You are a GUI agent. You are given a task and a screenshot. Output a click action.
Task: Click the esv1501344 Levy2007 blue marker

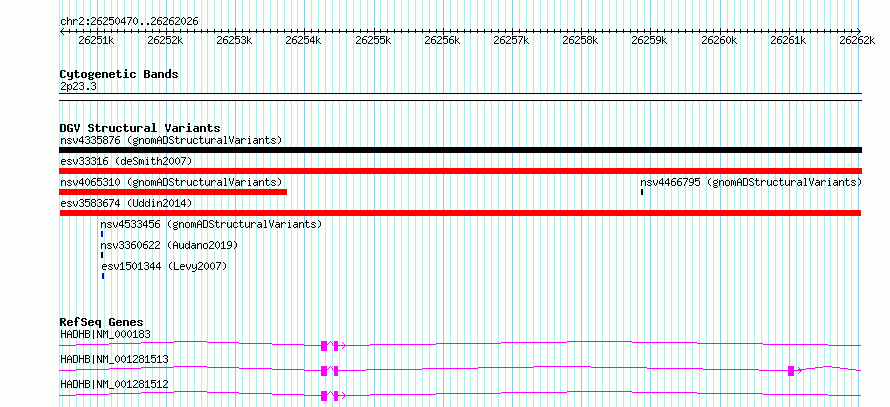103,276
